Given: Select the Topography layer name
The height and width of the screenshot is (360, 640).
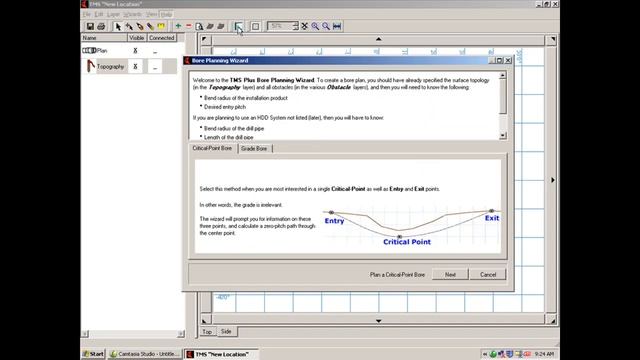Looking at the screenshot, I should [x=110, y=67].
